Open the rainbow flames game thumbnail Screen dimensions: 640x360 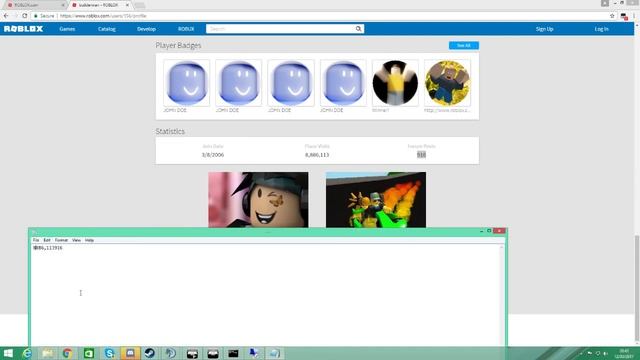coord(376,200)
